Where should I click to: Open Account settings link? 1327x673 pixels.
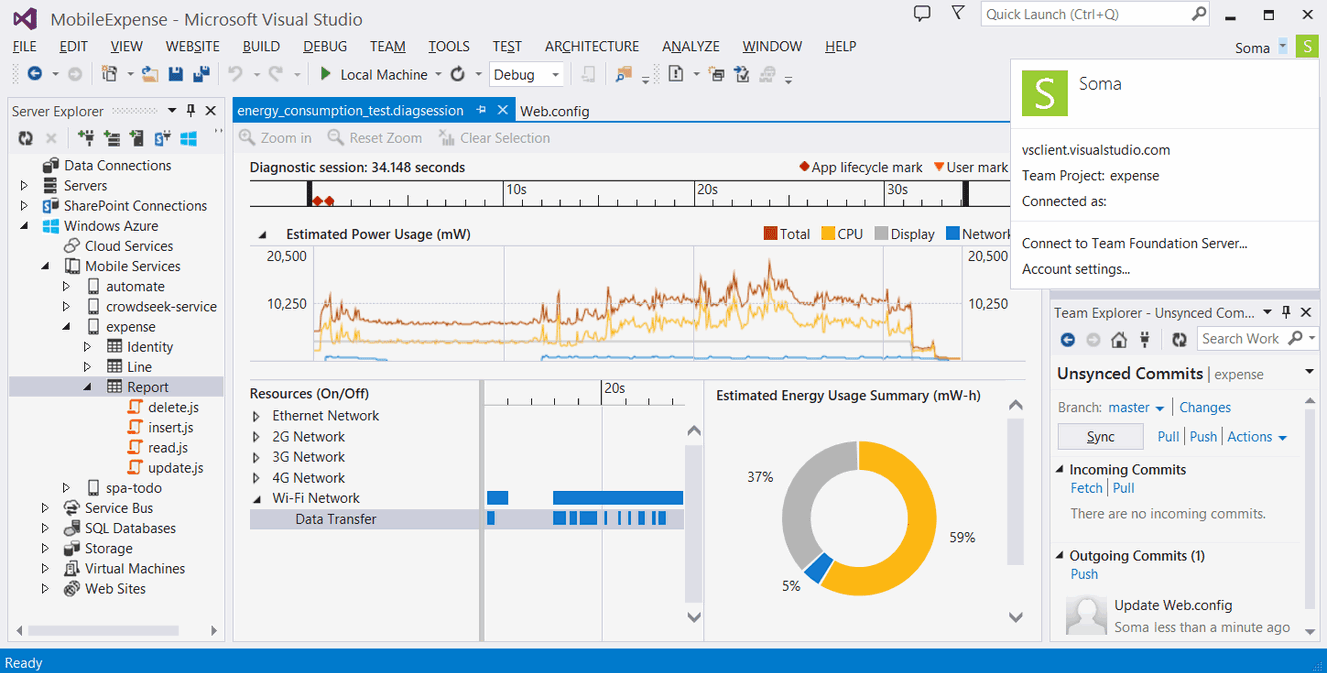(x=1076, y=269)
